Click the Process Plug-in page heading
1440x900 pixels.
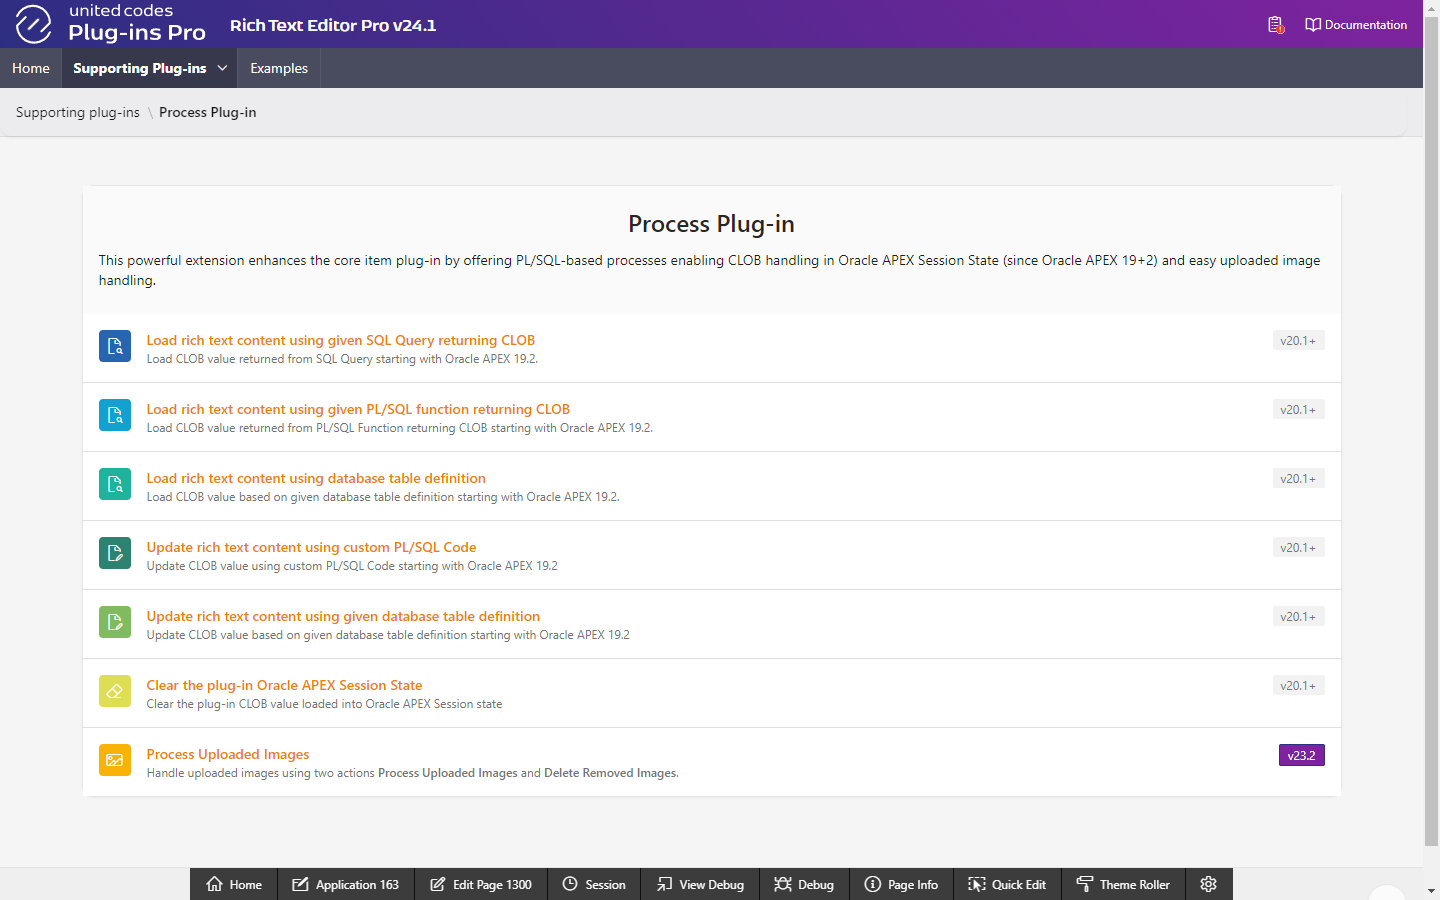coord(711,224)
